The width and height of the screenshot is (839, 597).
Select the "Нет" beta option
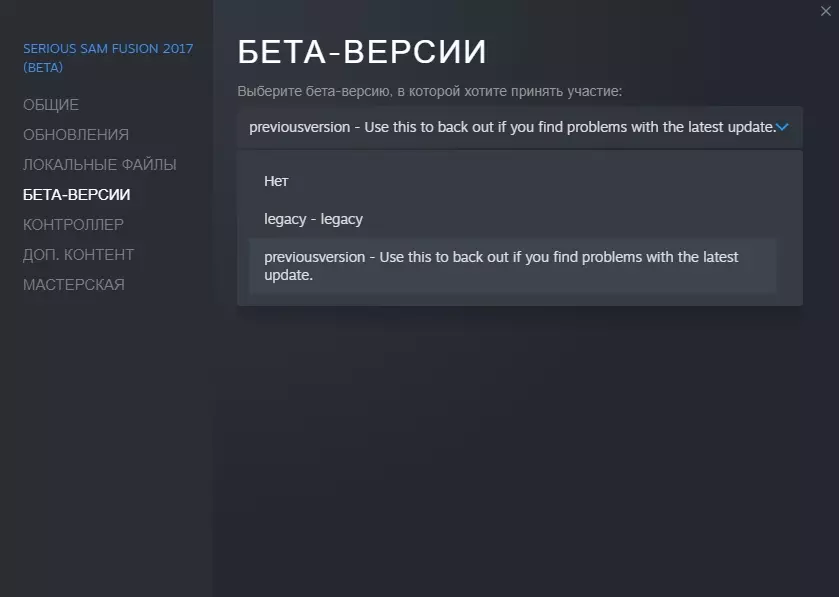click(x=277, y=181)
